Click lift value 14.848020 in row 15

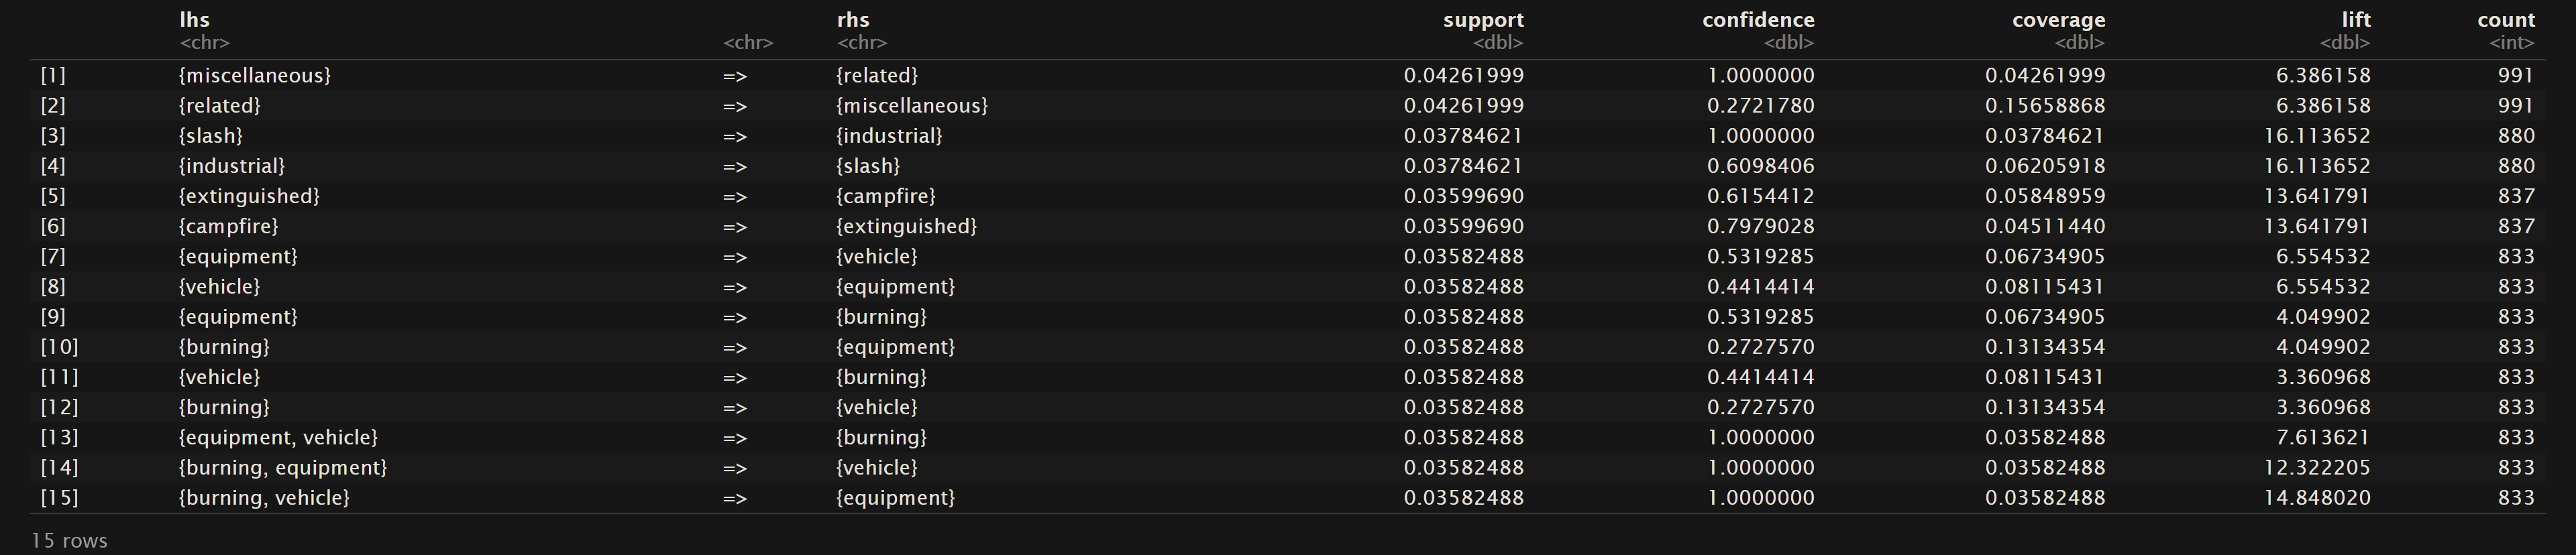2317,497
